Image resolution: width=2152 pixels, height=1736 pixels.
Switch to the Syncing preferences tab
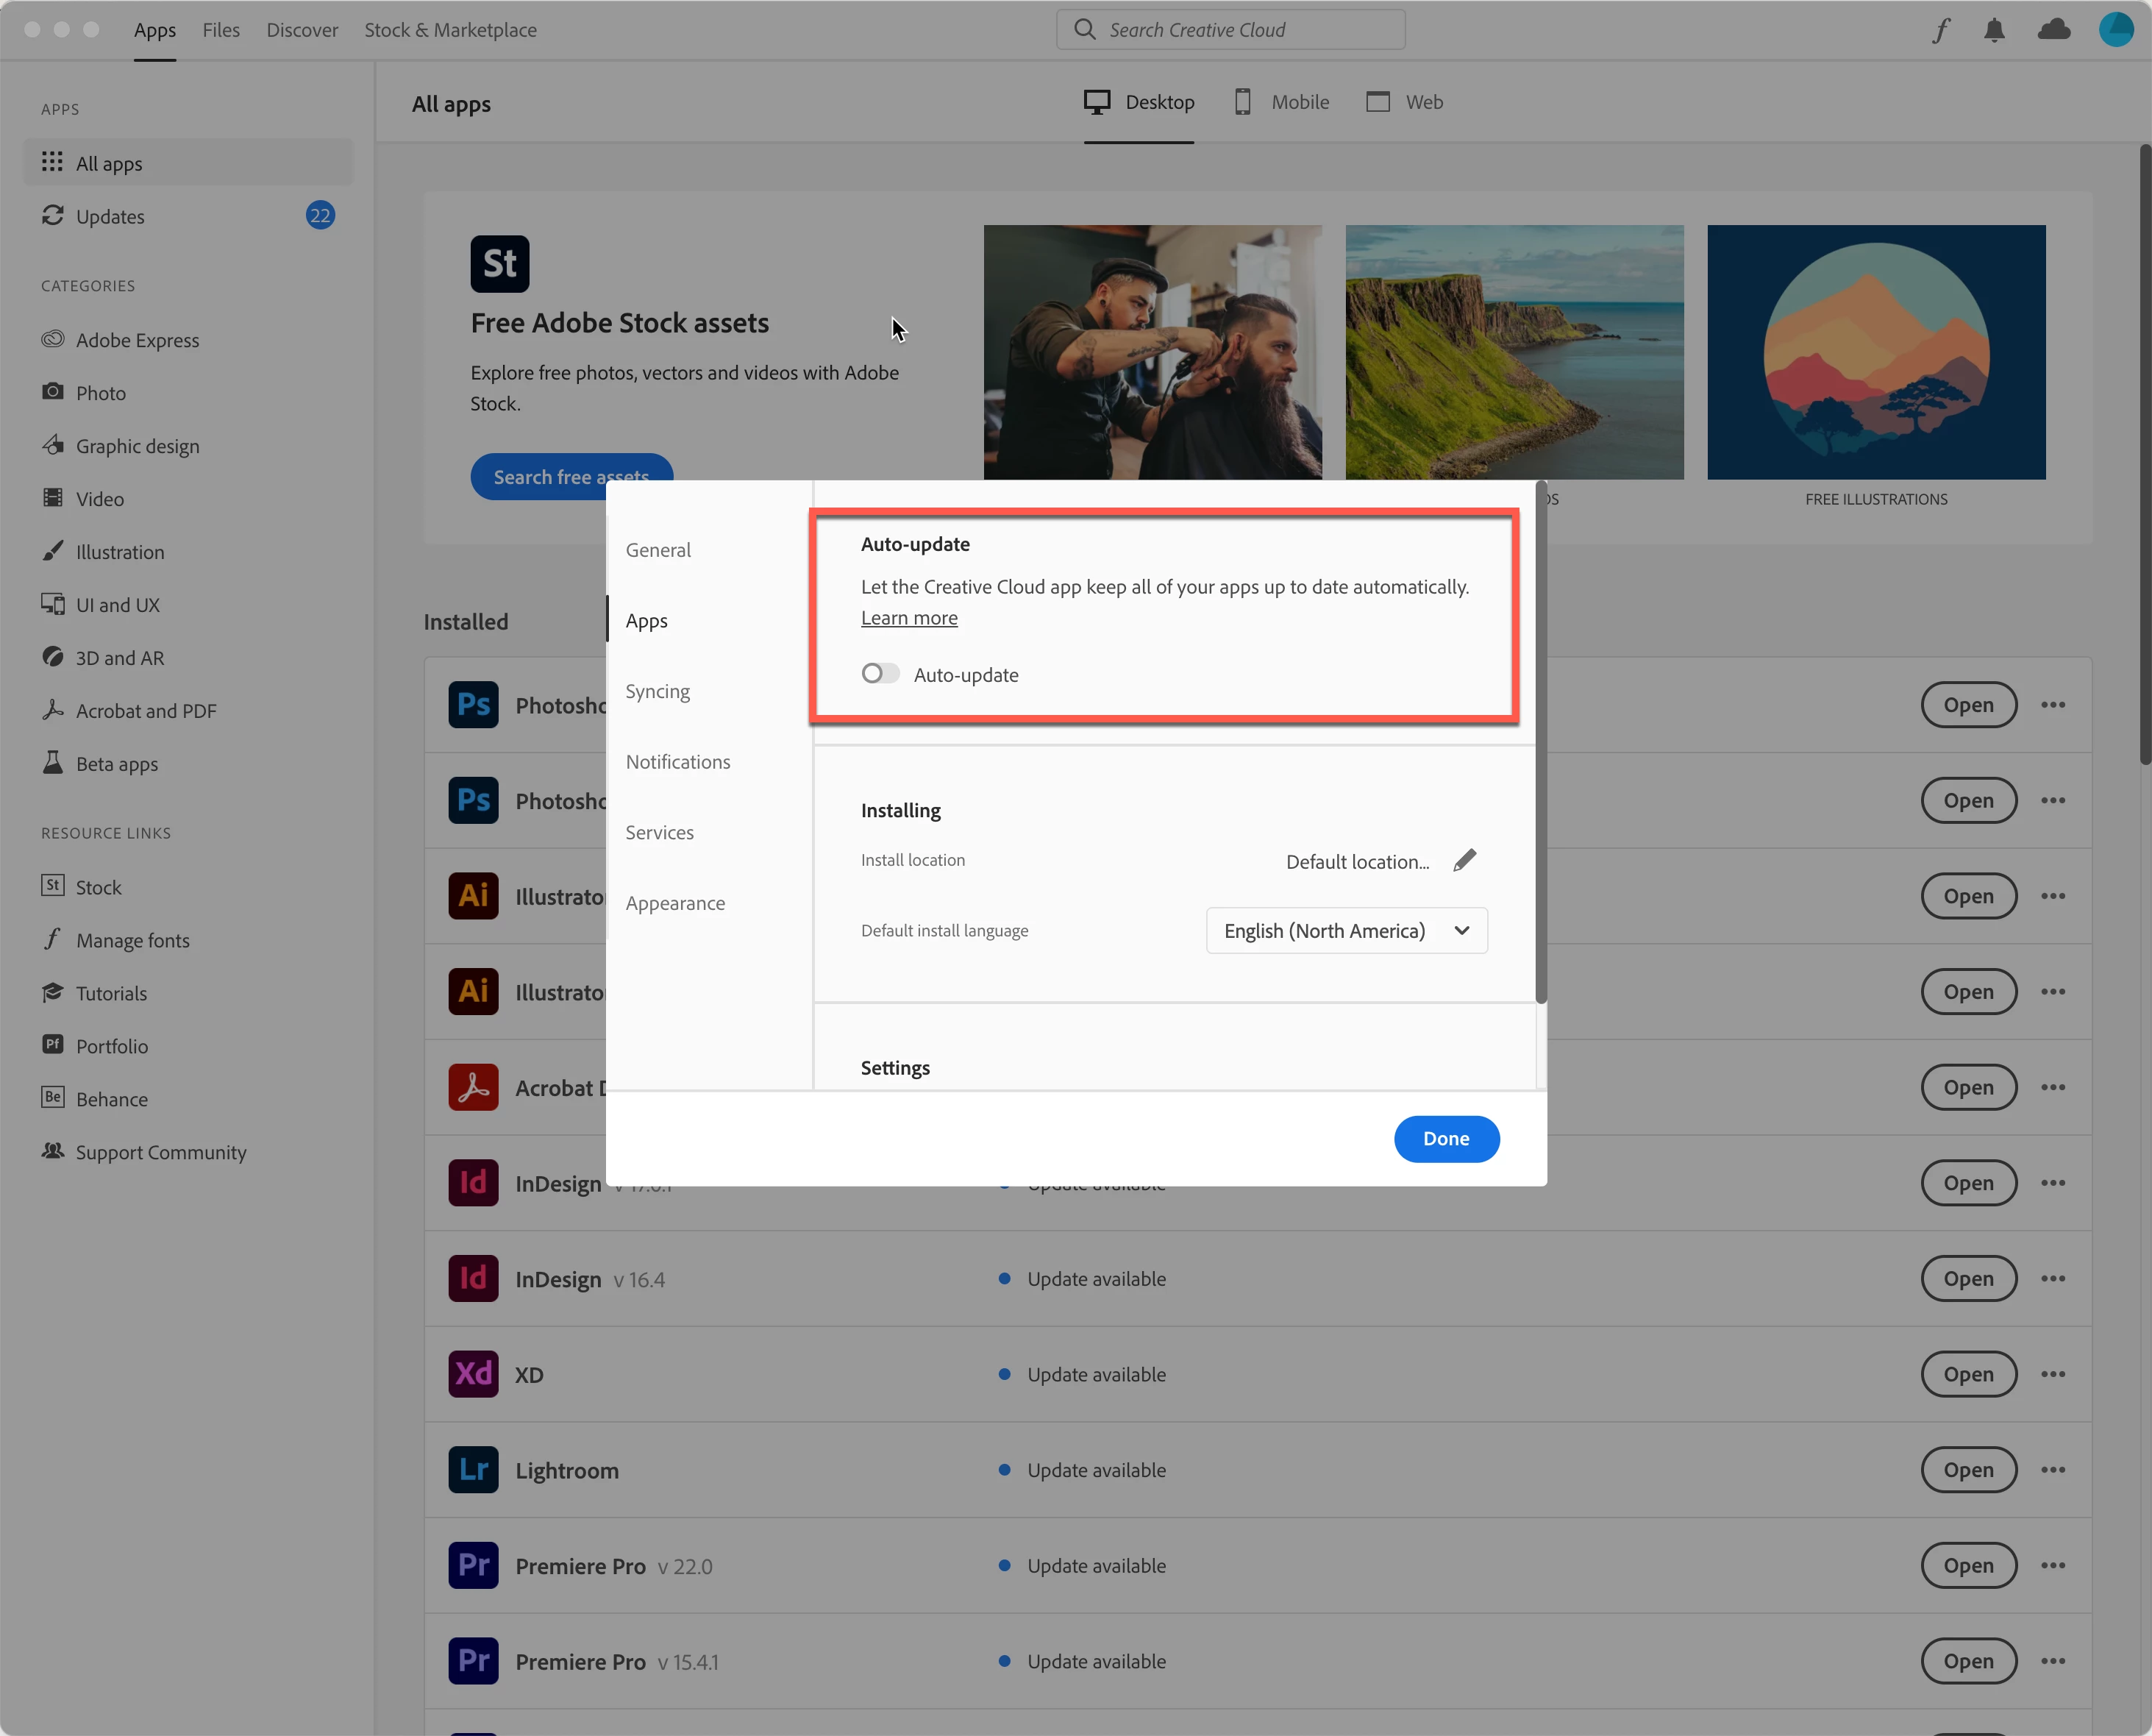point(657,691)
